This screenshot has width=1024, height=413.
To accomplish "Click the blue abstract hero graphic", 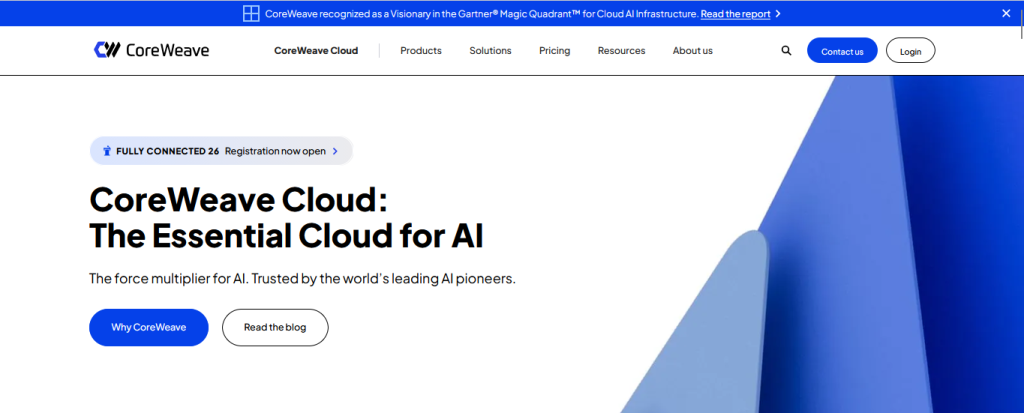I will point(822,244).
